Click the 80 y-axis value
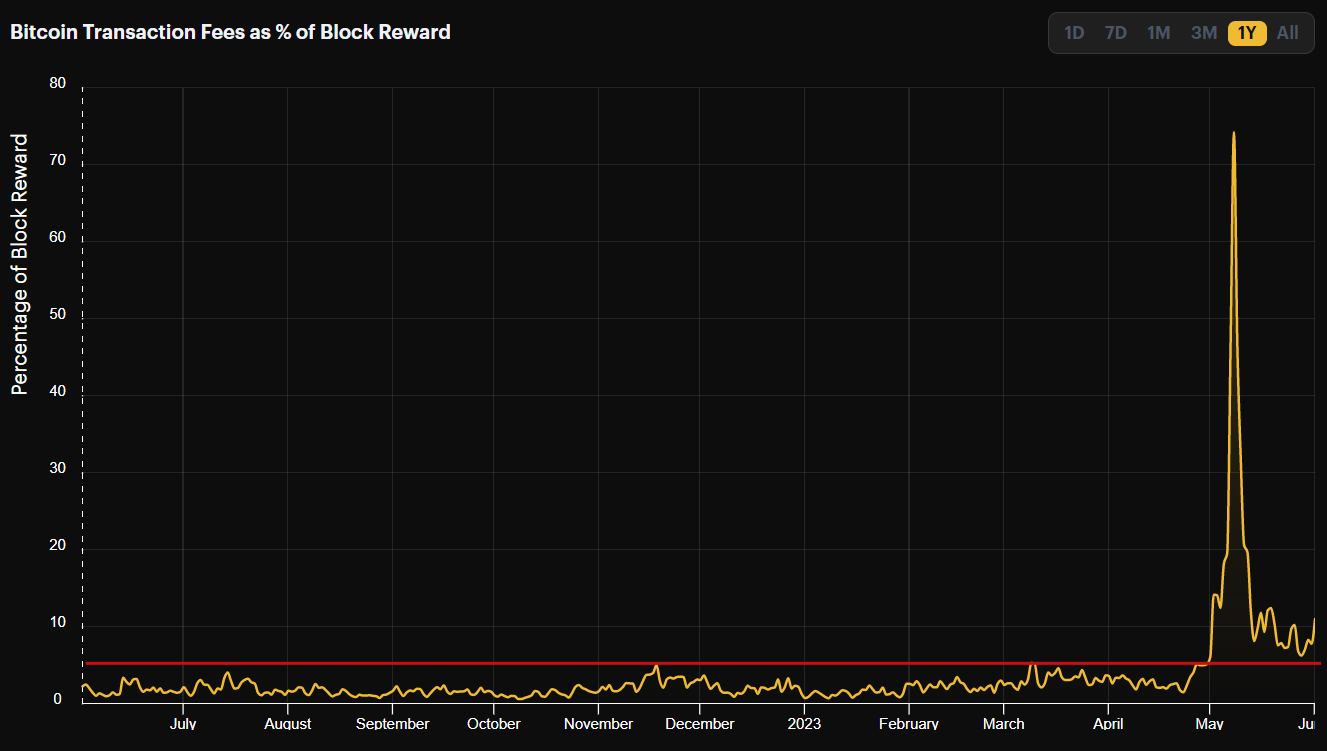Image resolution: width=1327 pixels, height=751 pixels. pyautogui.click(x=57, y=84)
